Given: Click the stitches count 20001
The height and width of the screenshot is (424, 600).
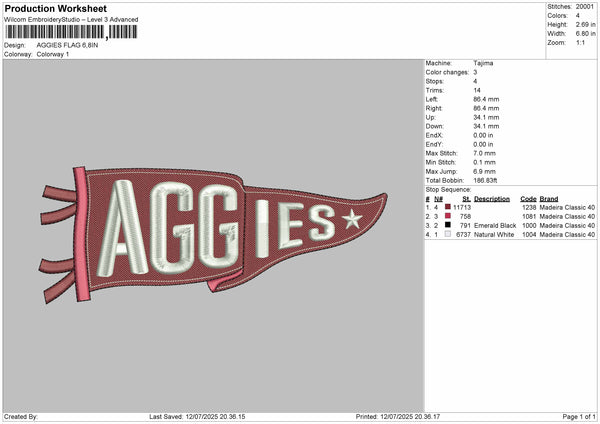Looking at the screenshot, I should coord(585,7).
